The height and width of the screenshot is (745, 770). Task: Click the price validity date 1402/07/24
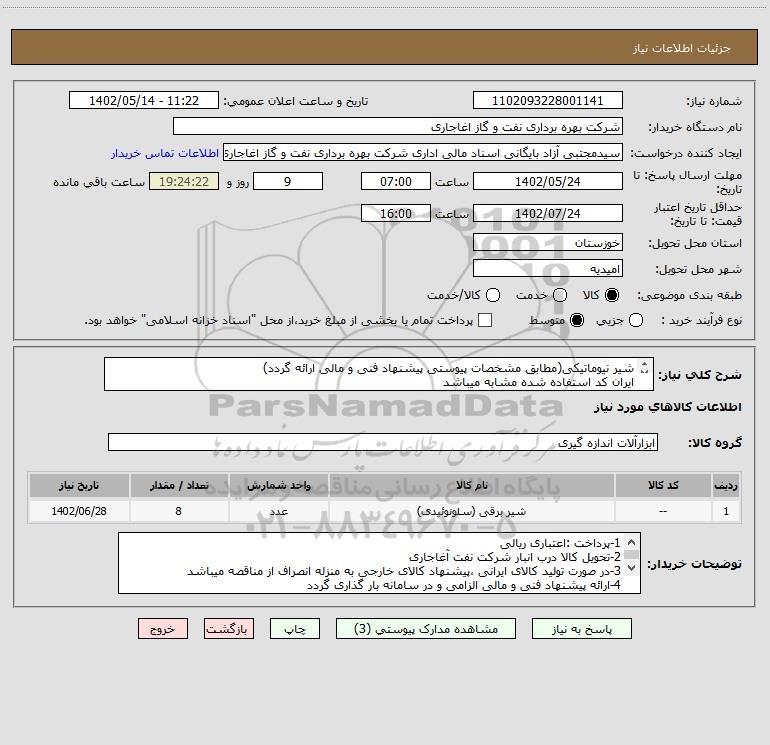click(x=548, y=214)
